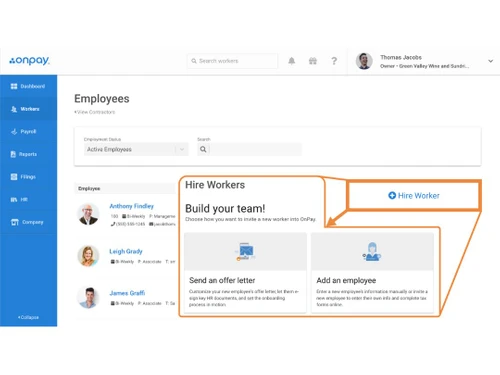Screen dimensions: 500x375
Task: Open Payroll in sidebar
Action: [28, 132]
